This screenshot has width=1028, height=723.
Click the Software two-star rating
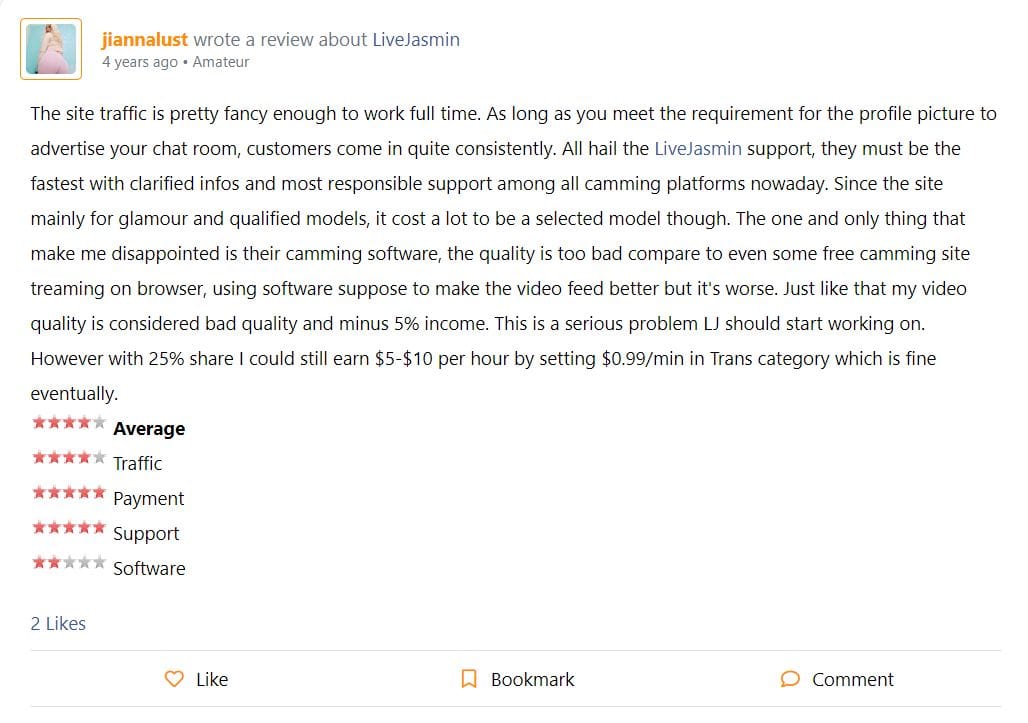tap(69, 562)
